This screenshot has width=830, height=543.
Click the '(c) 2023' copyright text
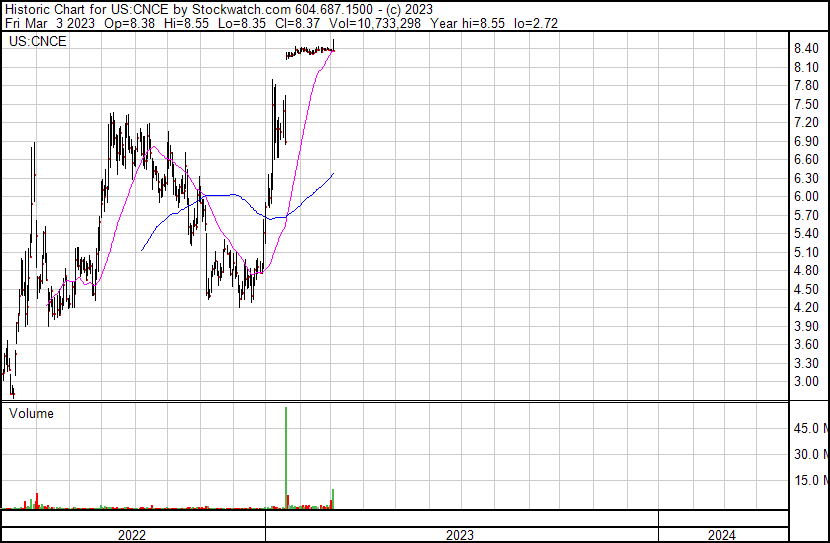[x=408, y=9]
